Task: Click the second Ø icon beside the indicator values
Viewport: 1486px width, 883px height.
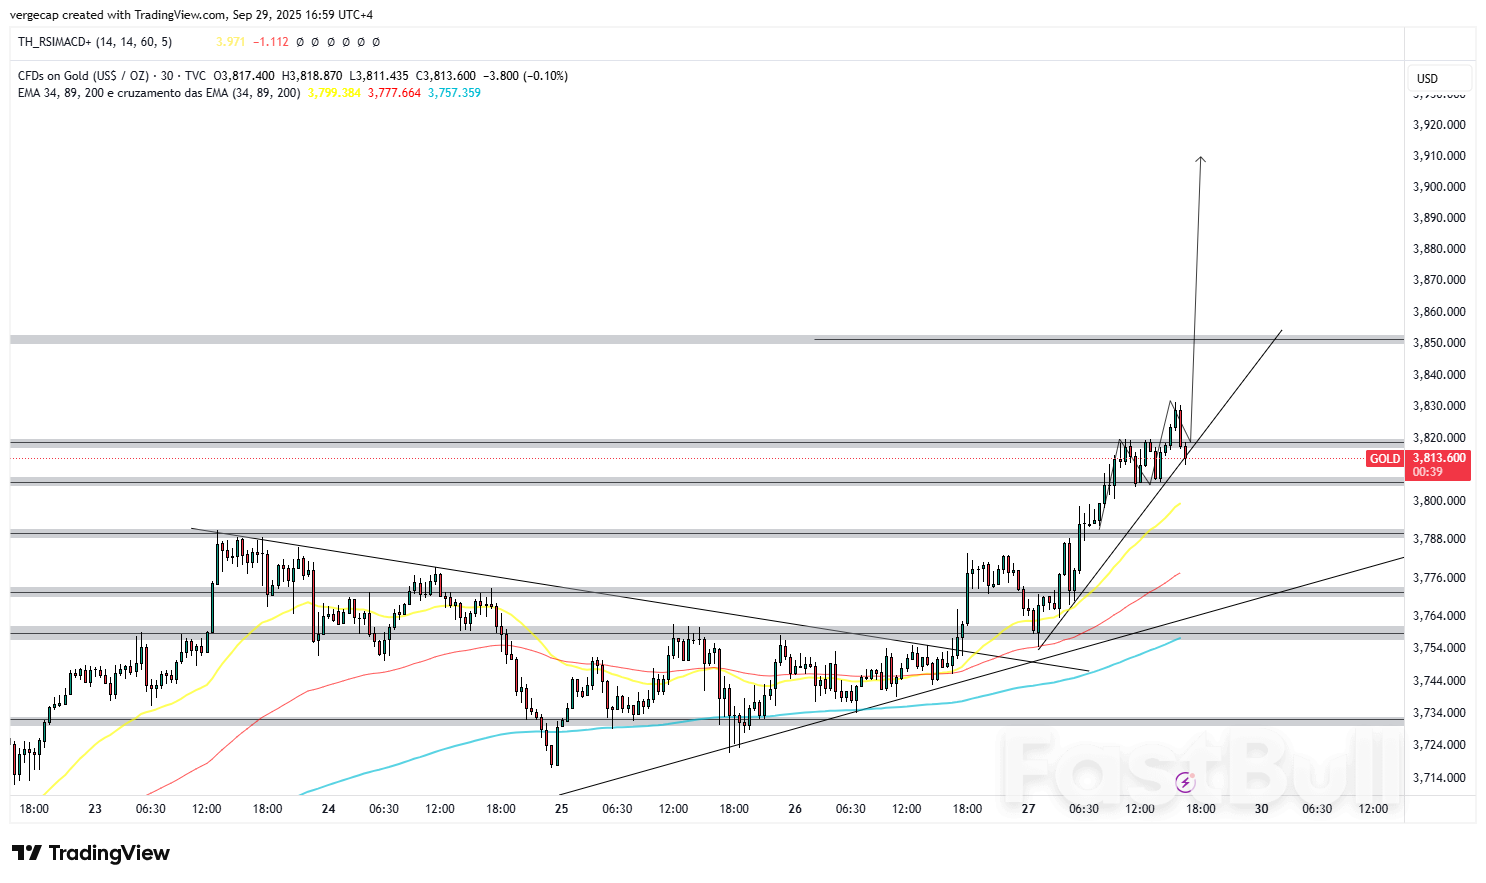Action: point(313,43)
